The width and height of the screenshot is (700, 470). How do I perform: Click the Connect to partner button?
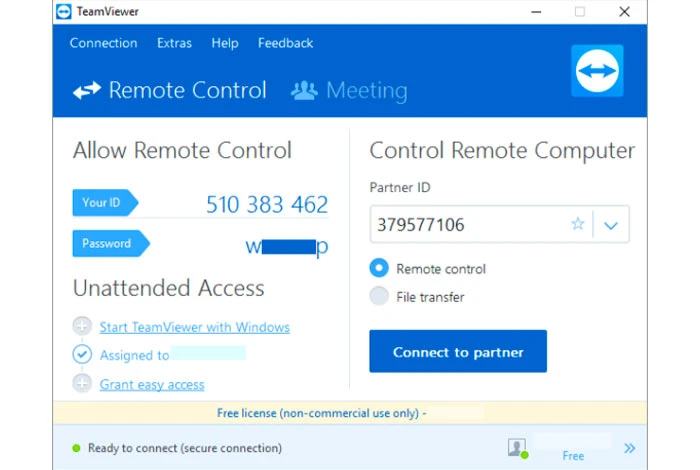point(458,351)
